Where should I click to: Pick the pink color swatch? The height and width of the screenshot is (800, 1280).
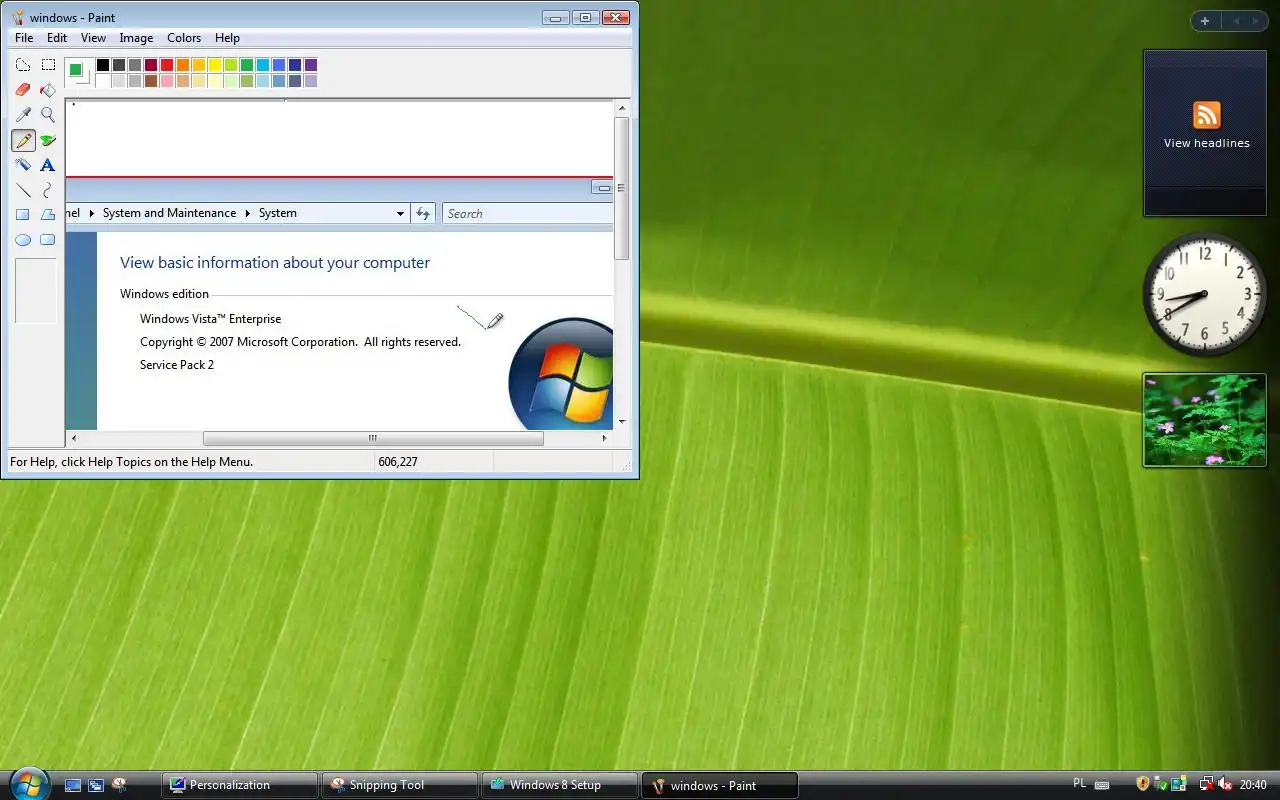pos(167,81)
